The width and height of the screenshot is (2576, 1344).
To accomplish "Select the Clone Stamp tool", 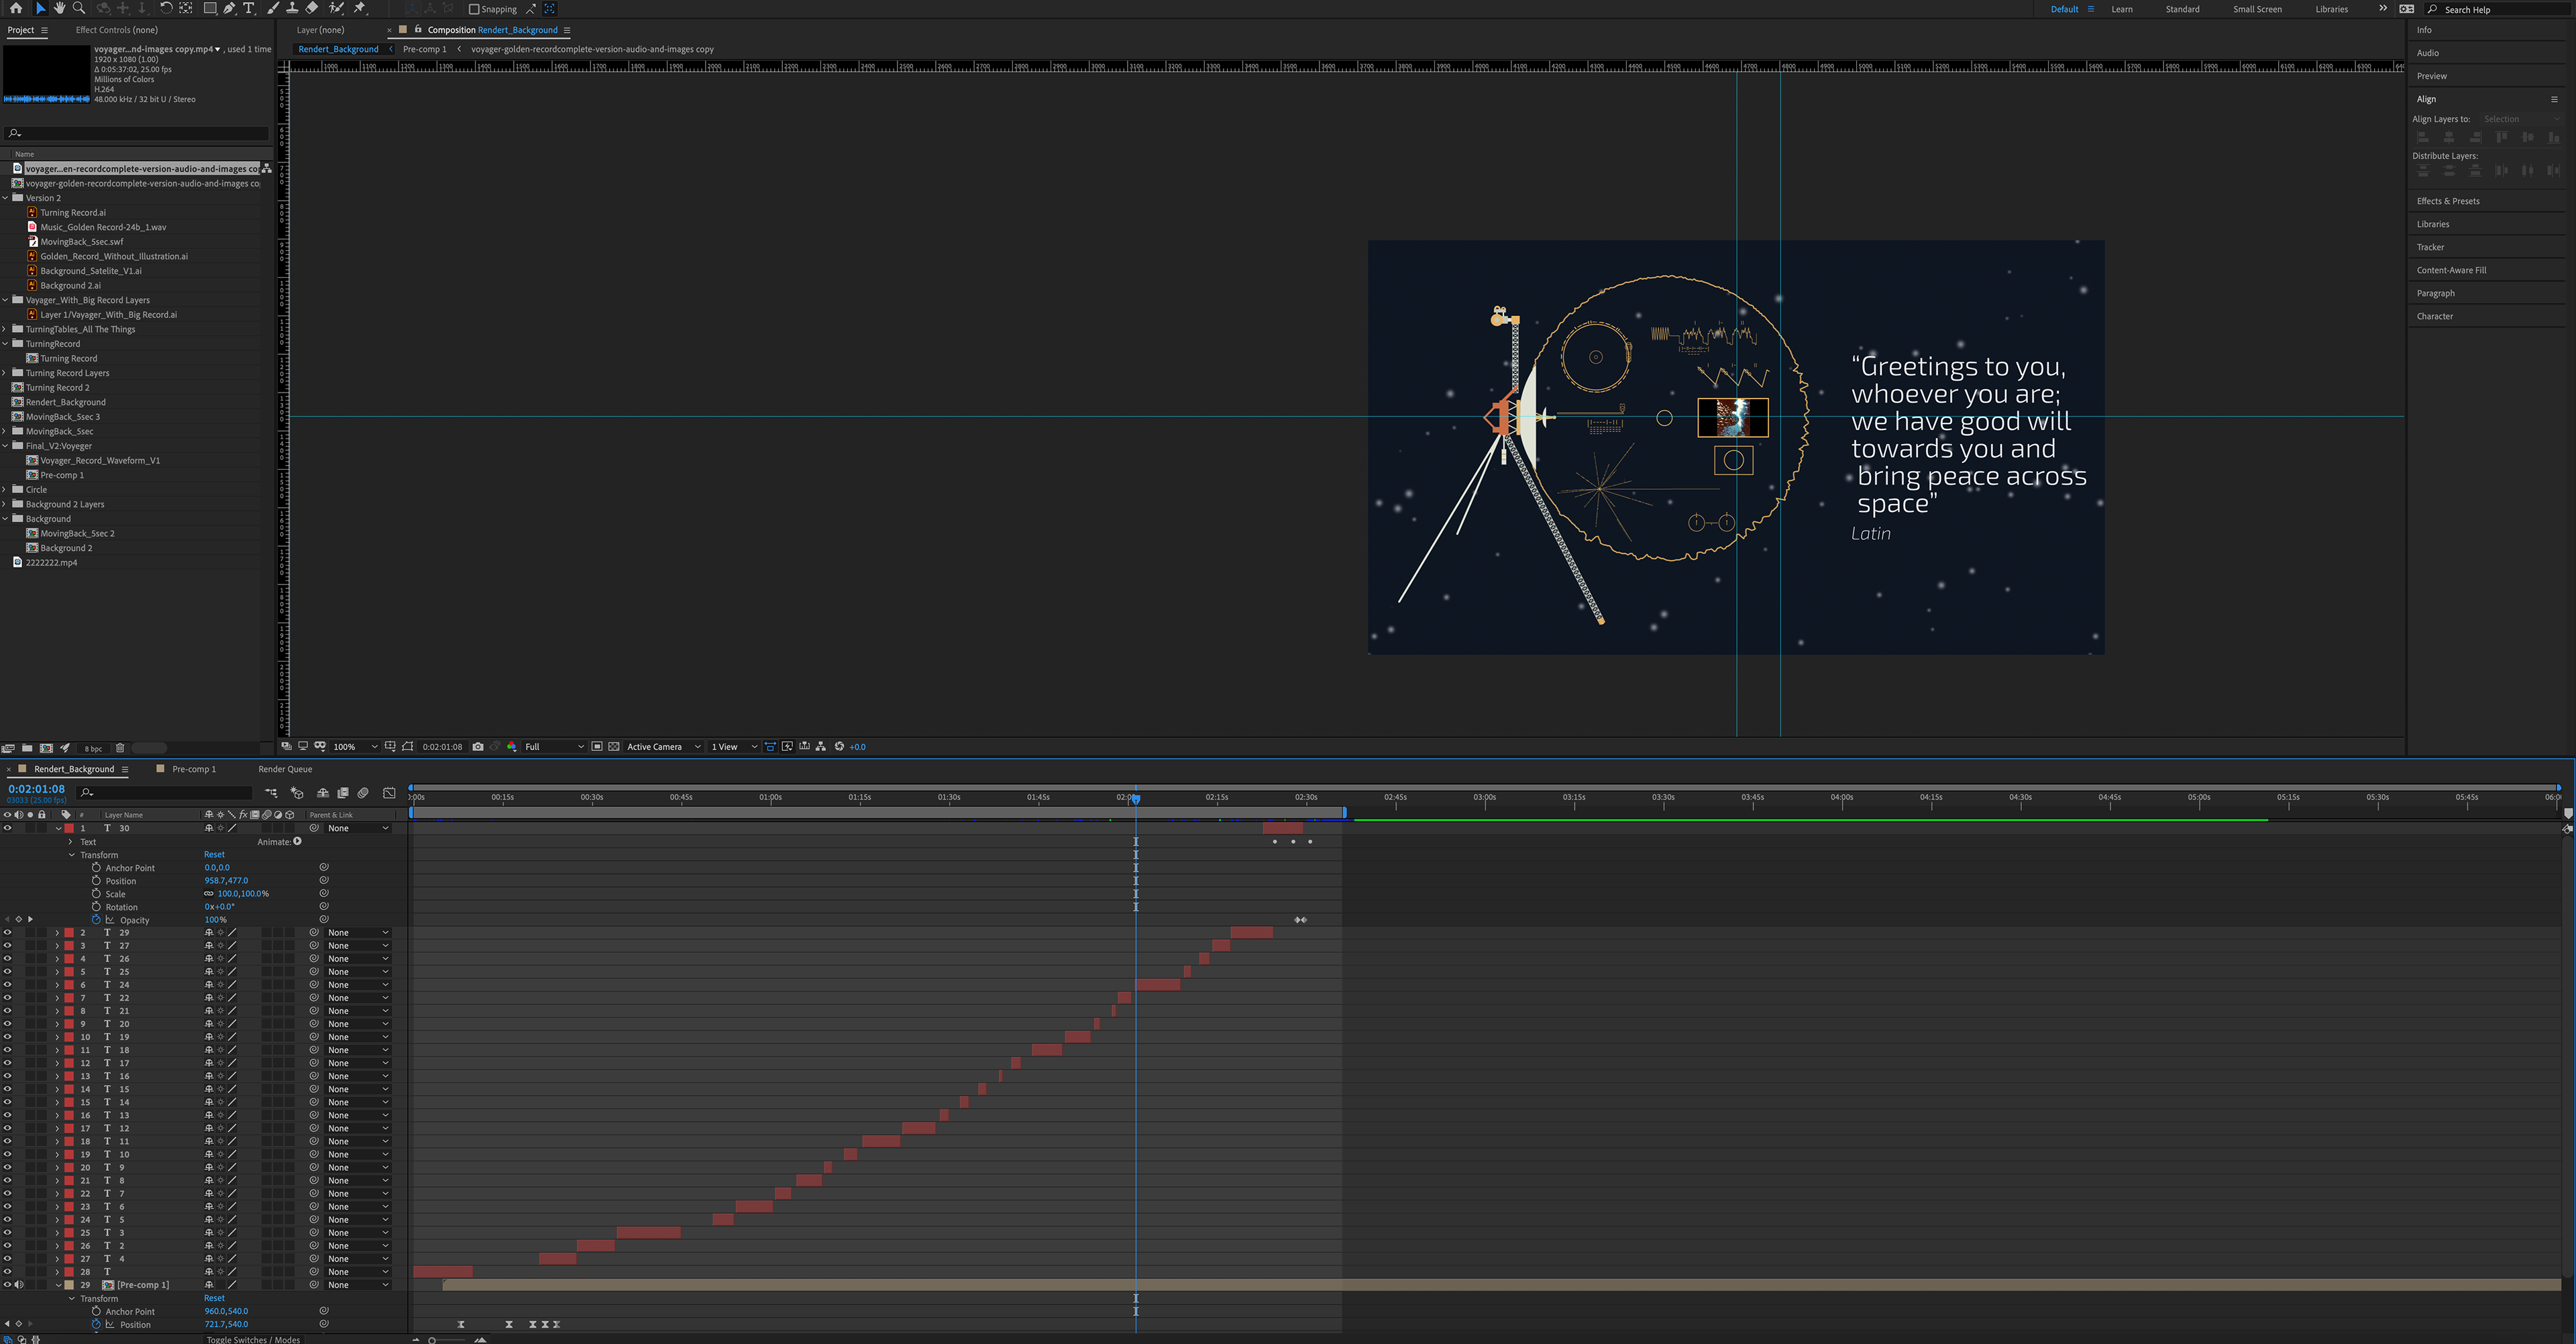I will click(x=292, y=8).
